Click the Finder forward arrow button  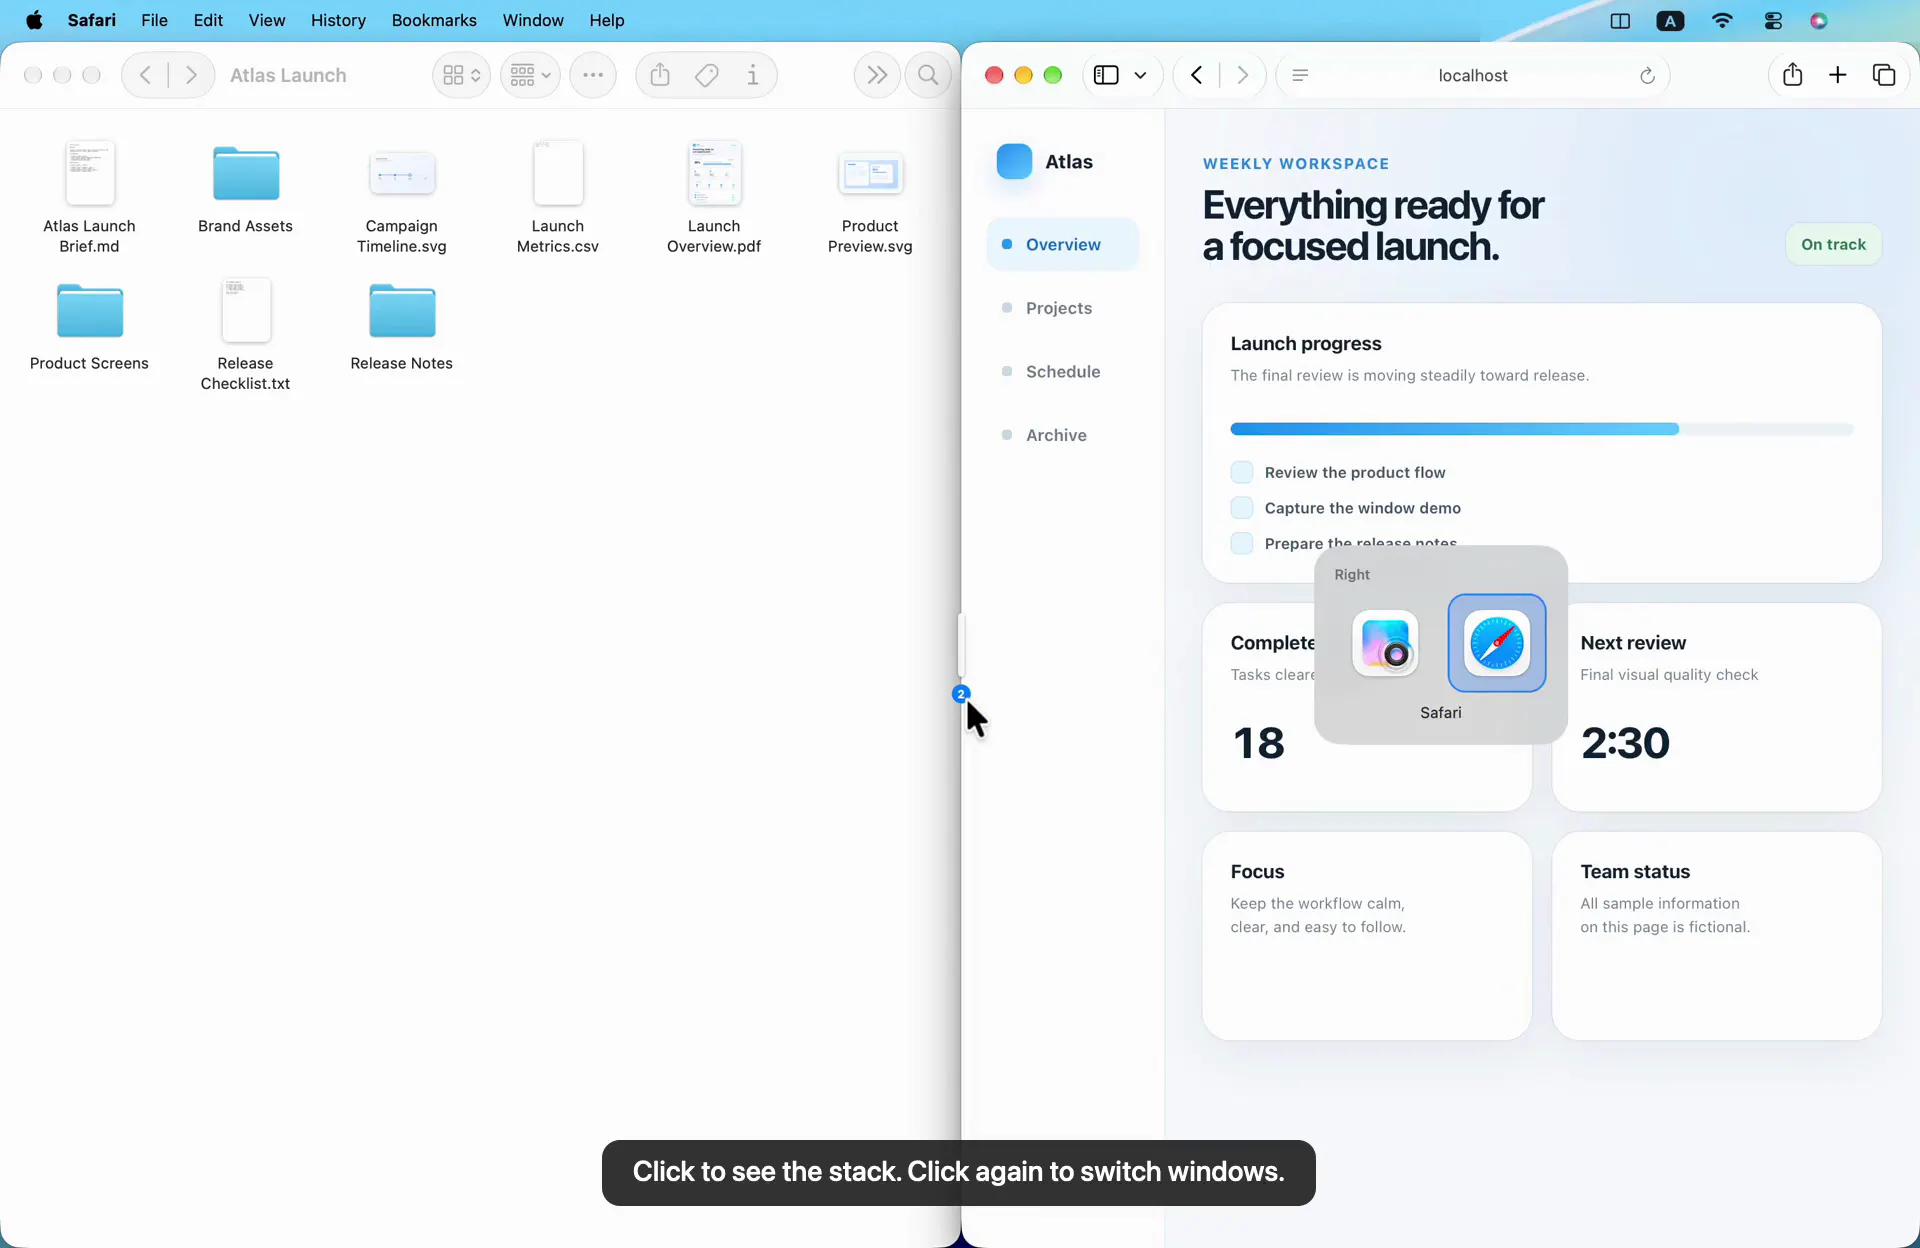click(191, 75)
